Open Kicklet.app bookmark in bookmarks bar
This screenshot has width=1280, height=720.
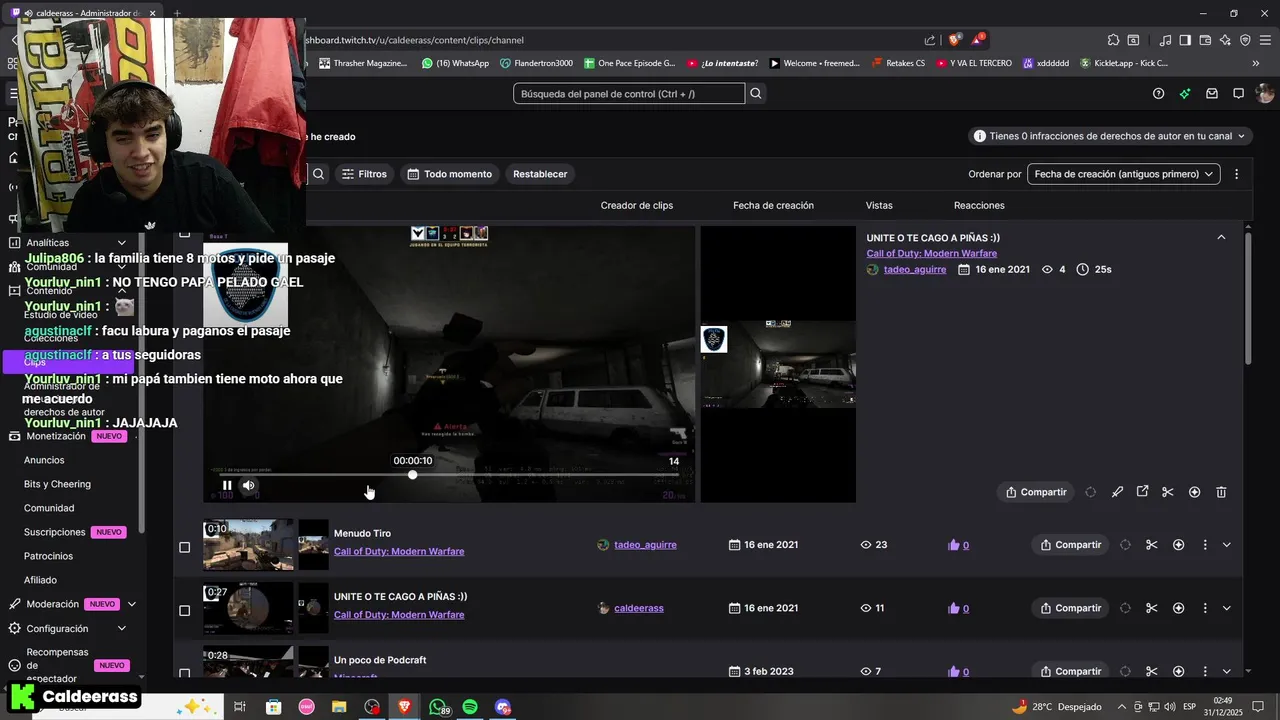coord(1124,63)
